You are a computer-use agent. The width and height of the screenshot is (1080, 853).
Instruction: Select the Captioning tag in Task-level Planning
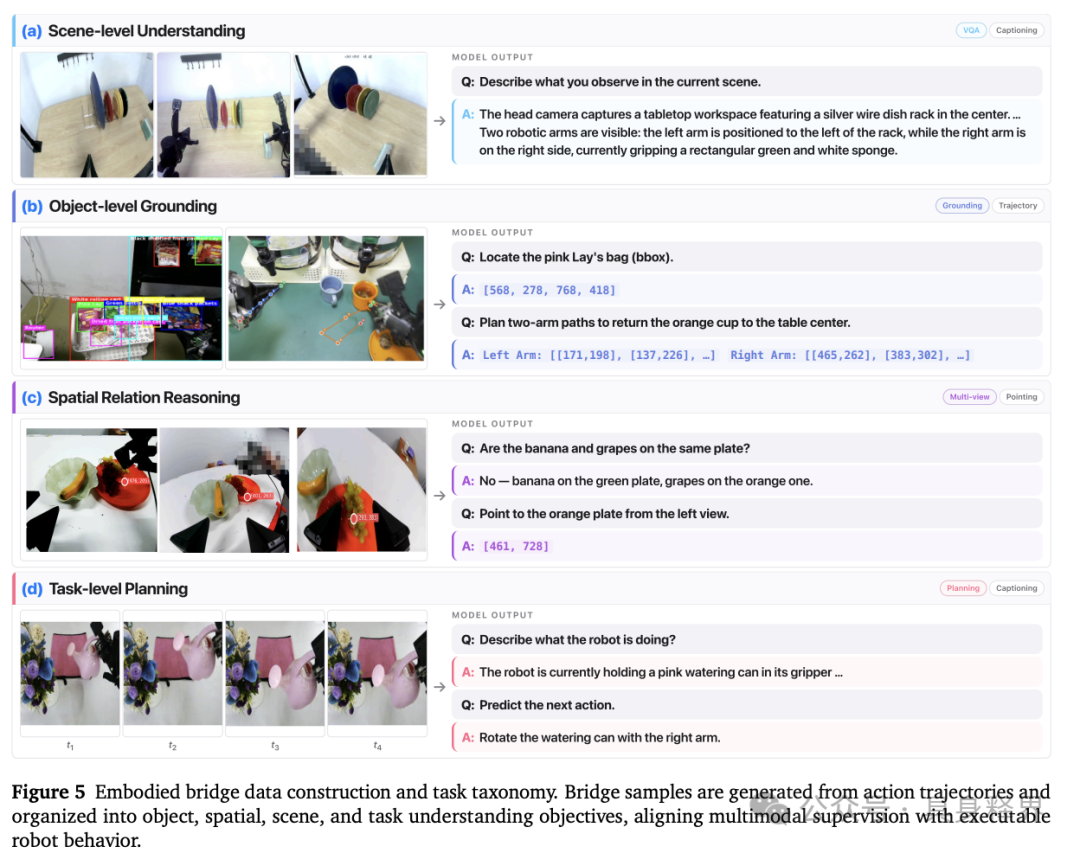point(1016,588)
